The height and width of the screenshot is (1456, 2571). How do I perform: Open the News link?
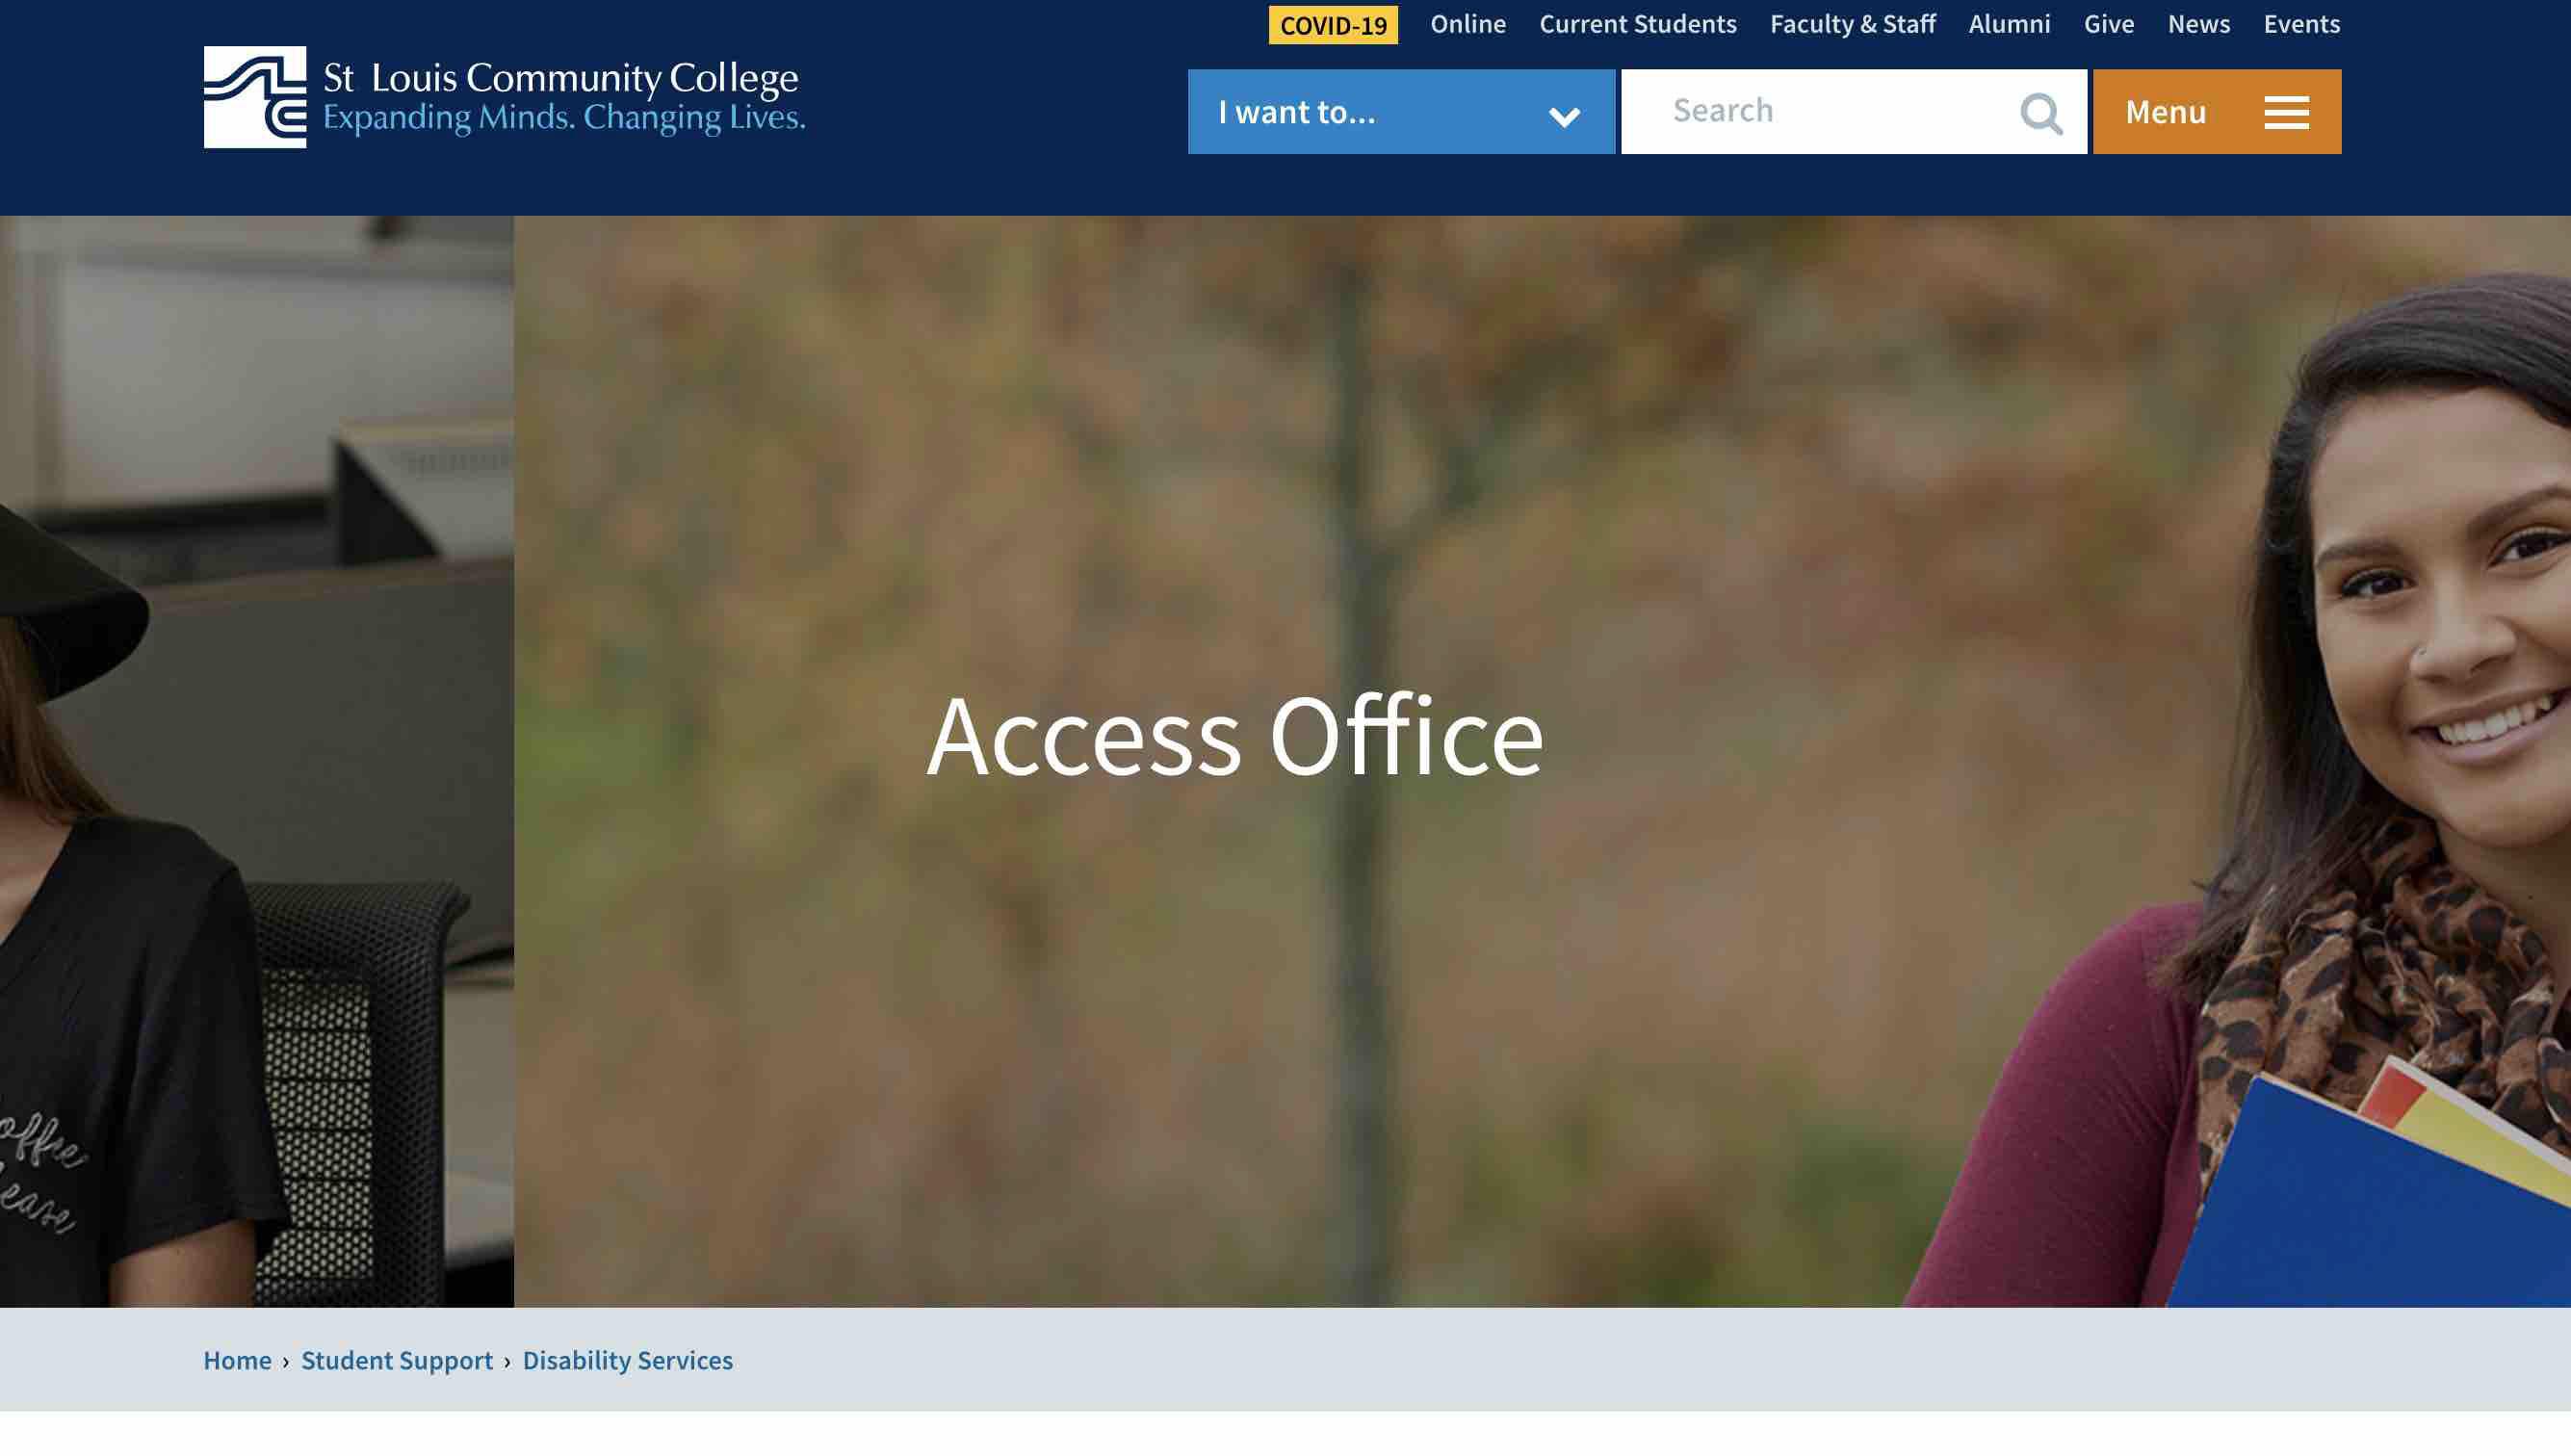tap(2198, 24)
